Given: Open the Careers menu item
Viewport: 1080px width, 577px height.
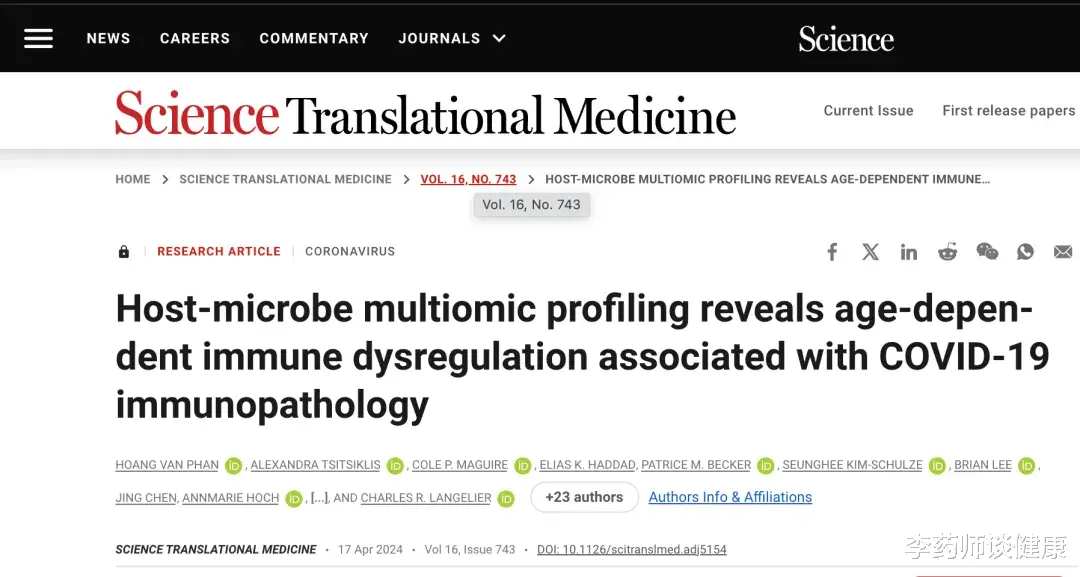Looking at the screenshot, I should pos(195,39).
